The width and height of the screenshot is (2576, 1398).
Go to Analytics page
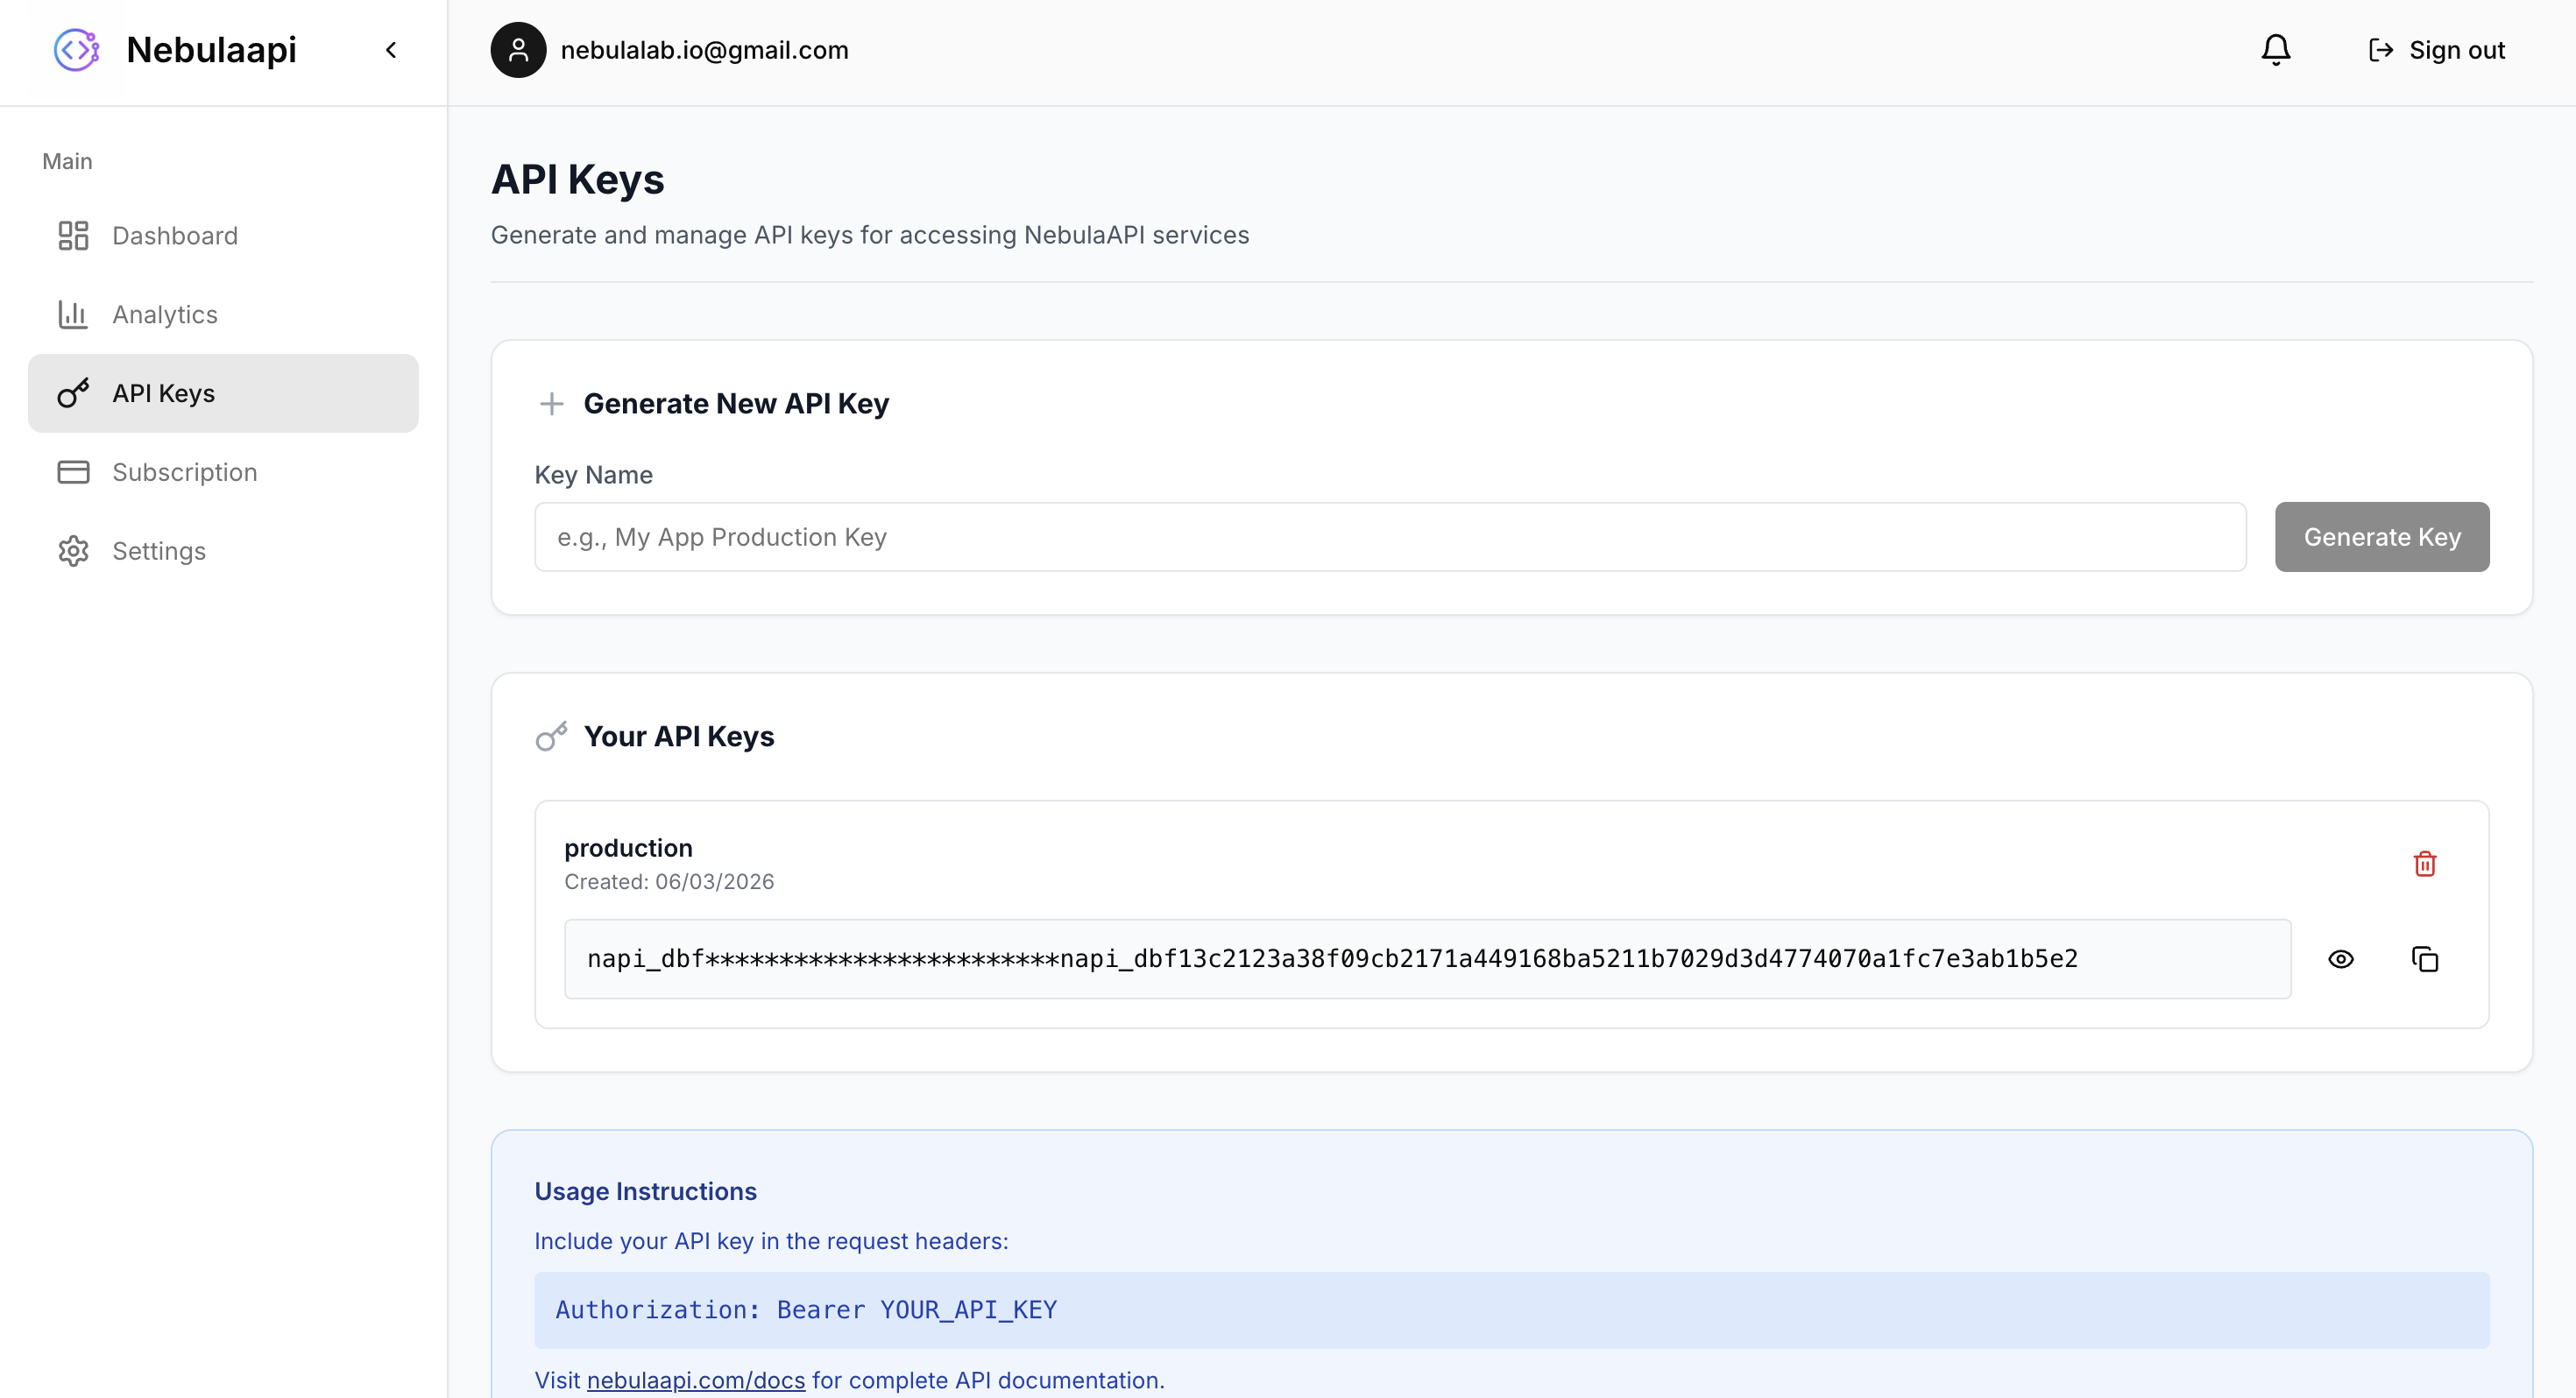pos(165,315)
